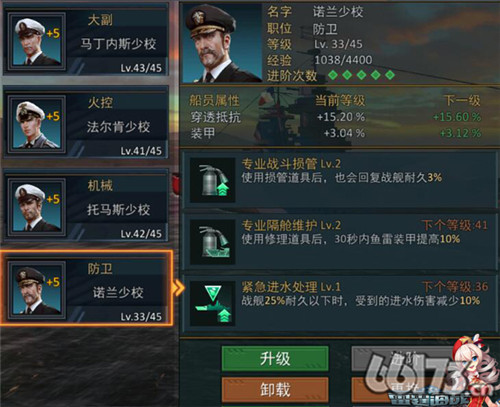Click the green 升级 button
The width and height of the screenshot is (500, 407).
coord(275,359)
